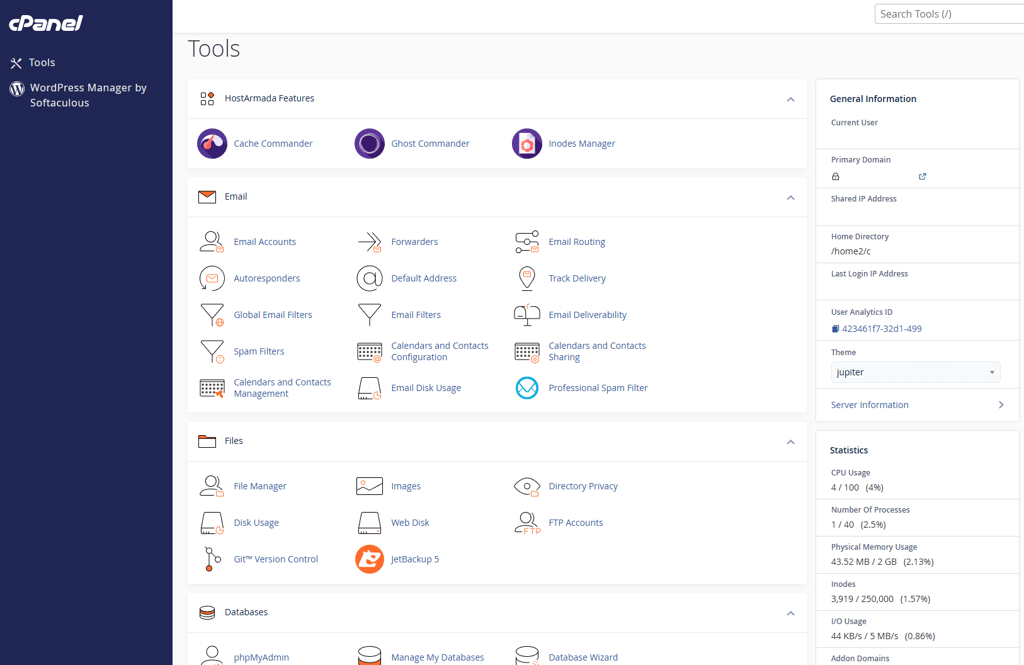
Task: Click the Email Accounts link
Action: click(x=264, y=242)
